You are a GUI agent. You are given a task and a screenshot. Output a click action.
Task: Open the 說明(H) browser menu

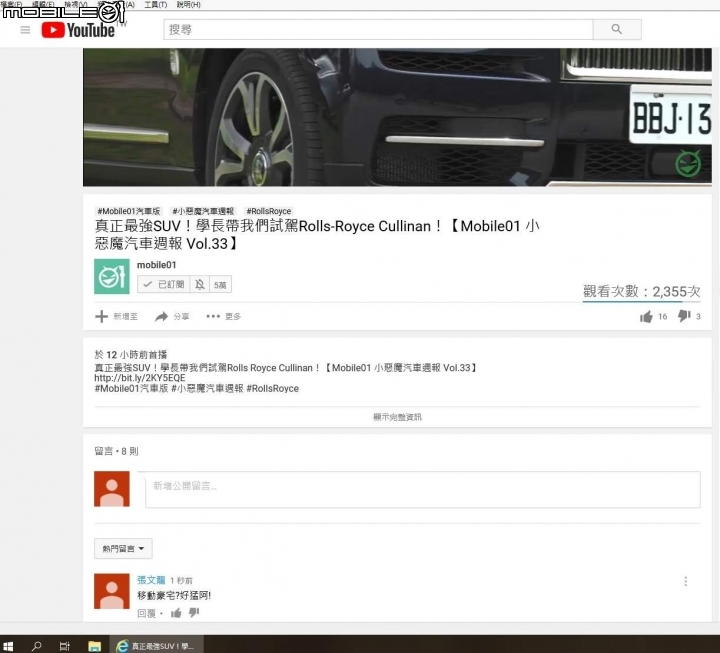tap(188, 5)
